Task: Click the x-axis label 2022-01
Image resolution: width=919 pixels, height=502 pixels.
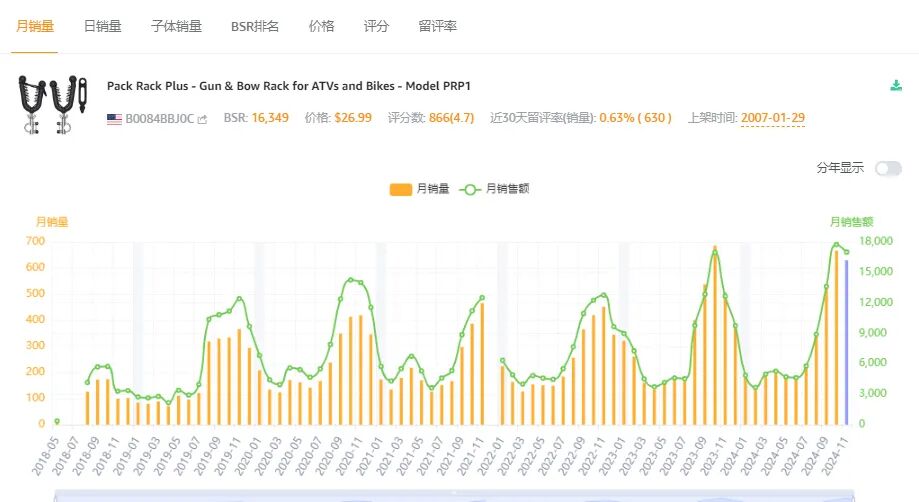Action: tap(492, 456)
